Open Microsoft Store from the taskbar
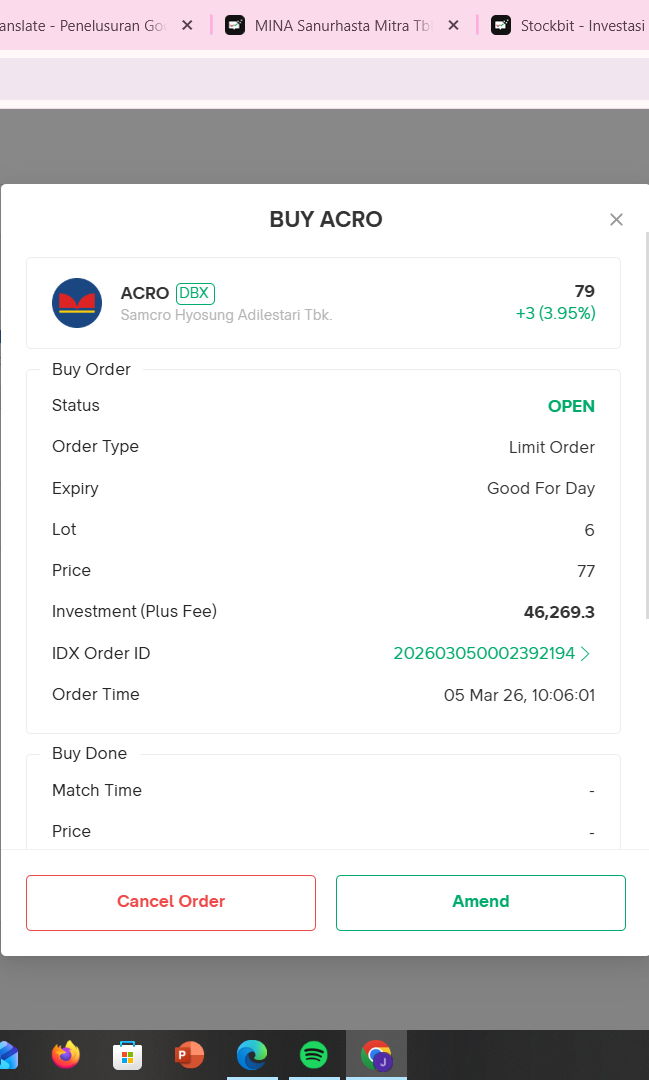This screenshot has width=649, height=1080. (x=127, y=1055)
